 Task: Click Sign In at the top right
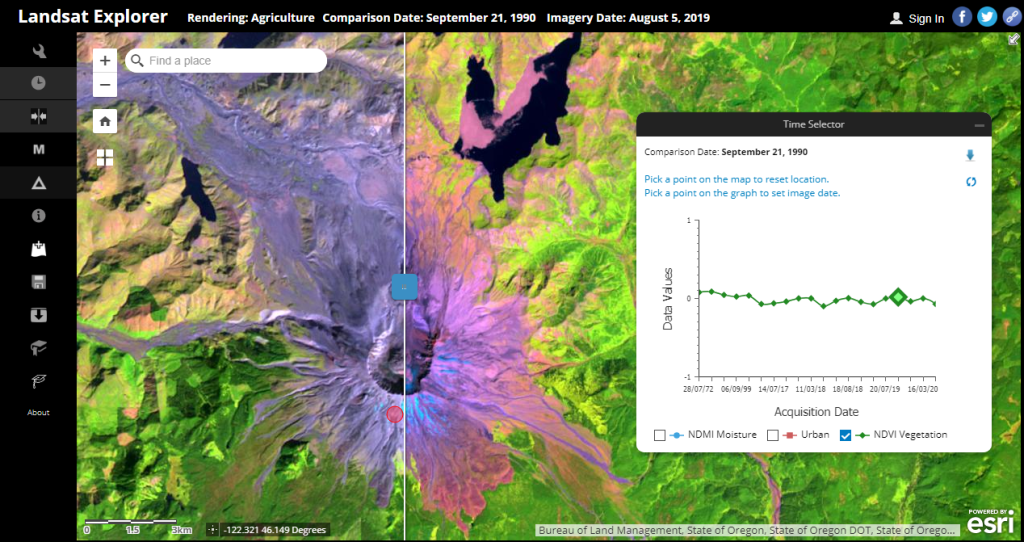click(917, 18)
